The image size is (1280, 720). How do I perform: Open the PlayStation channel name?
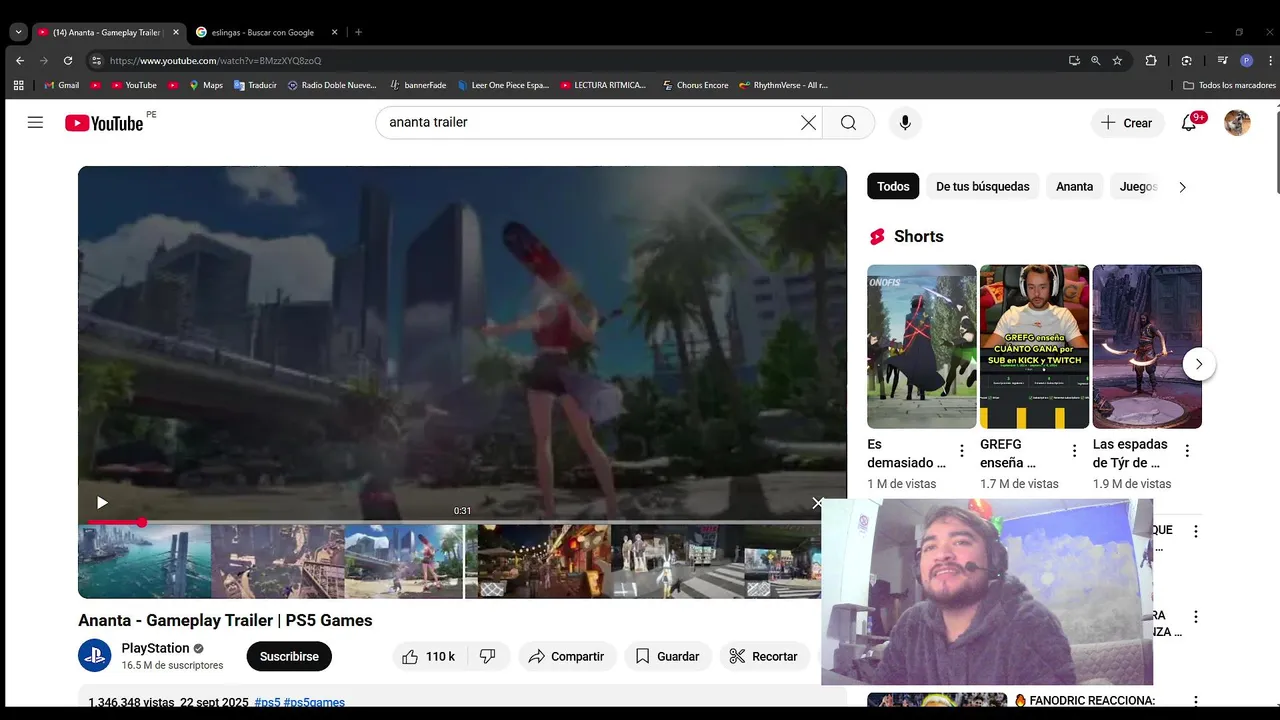(155, 648)
